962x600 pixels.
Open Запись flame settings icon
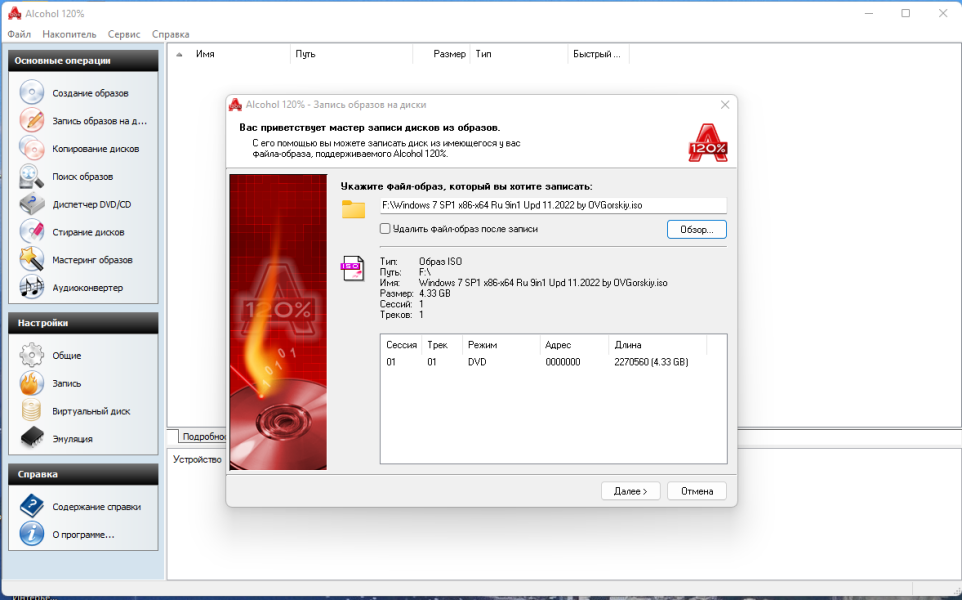coord(31,383)
